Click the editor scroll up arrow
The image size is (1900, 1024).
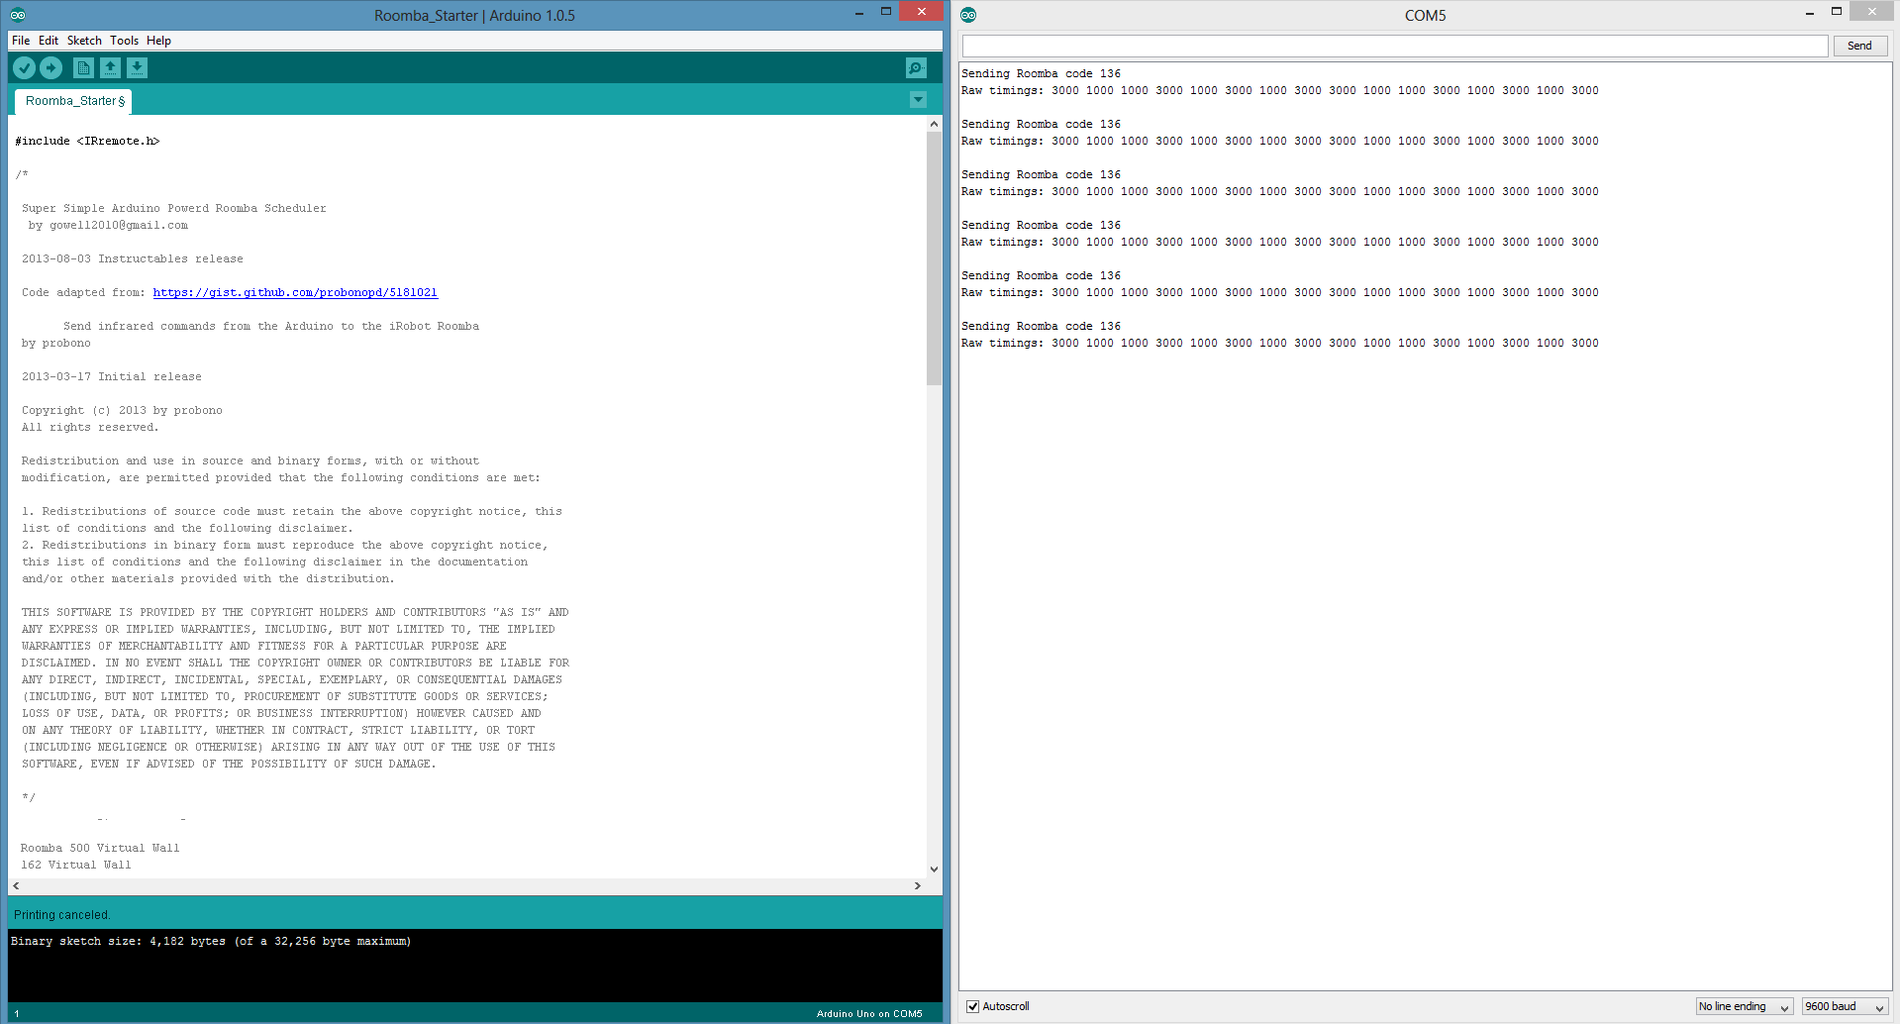click(x=934, y=124)
